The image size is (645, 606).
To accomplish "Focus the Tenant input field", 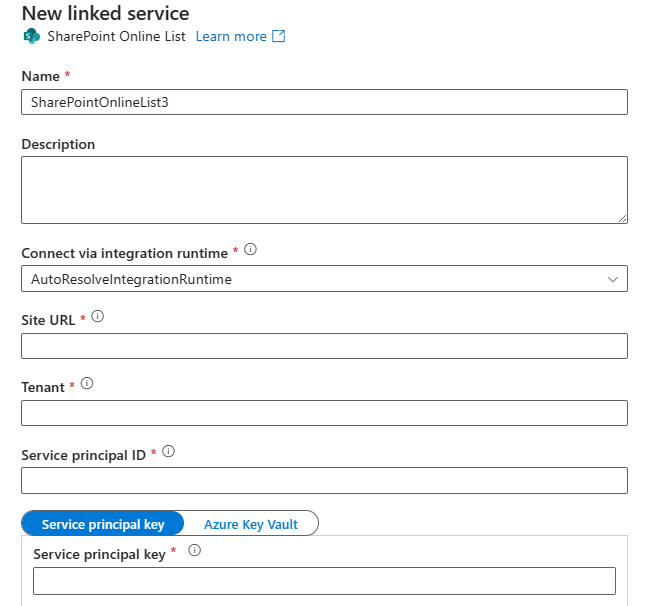I will (x=324, y=413).
